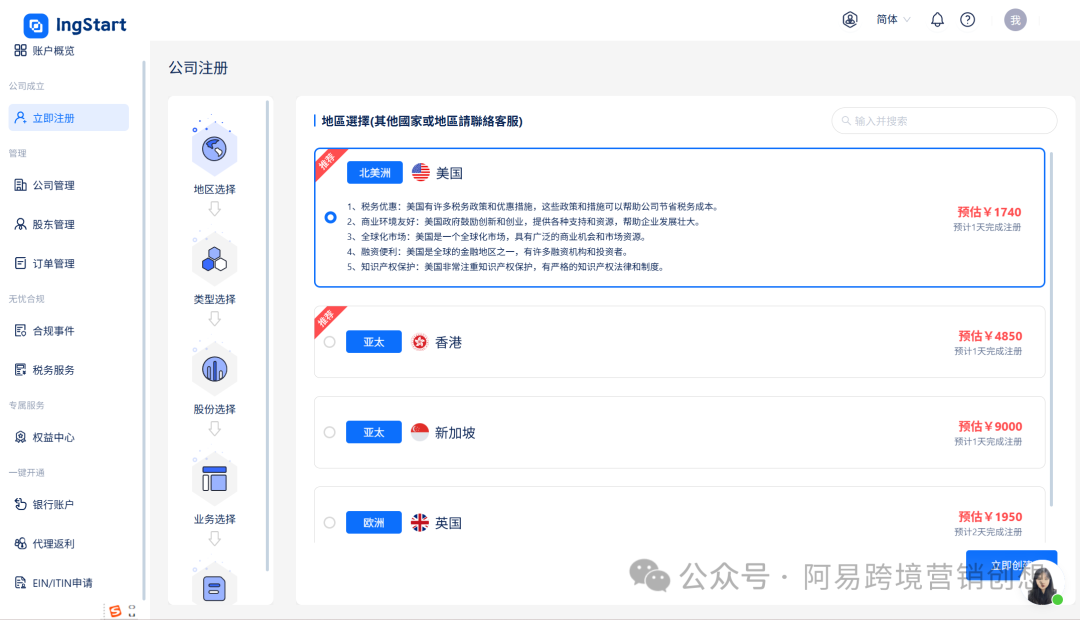Click the search input field

(x=944, y=120)
